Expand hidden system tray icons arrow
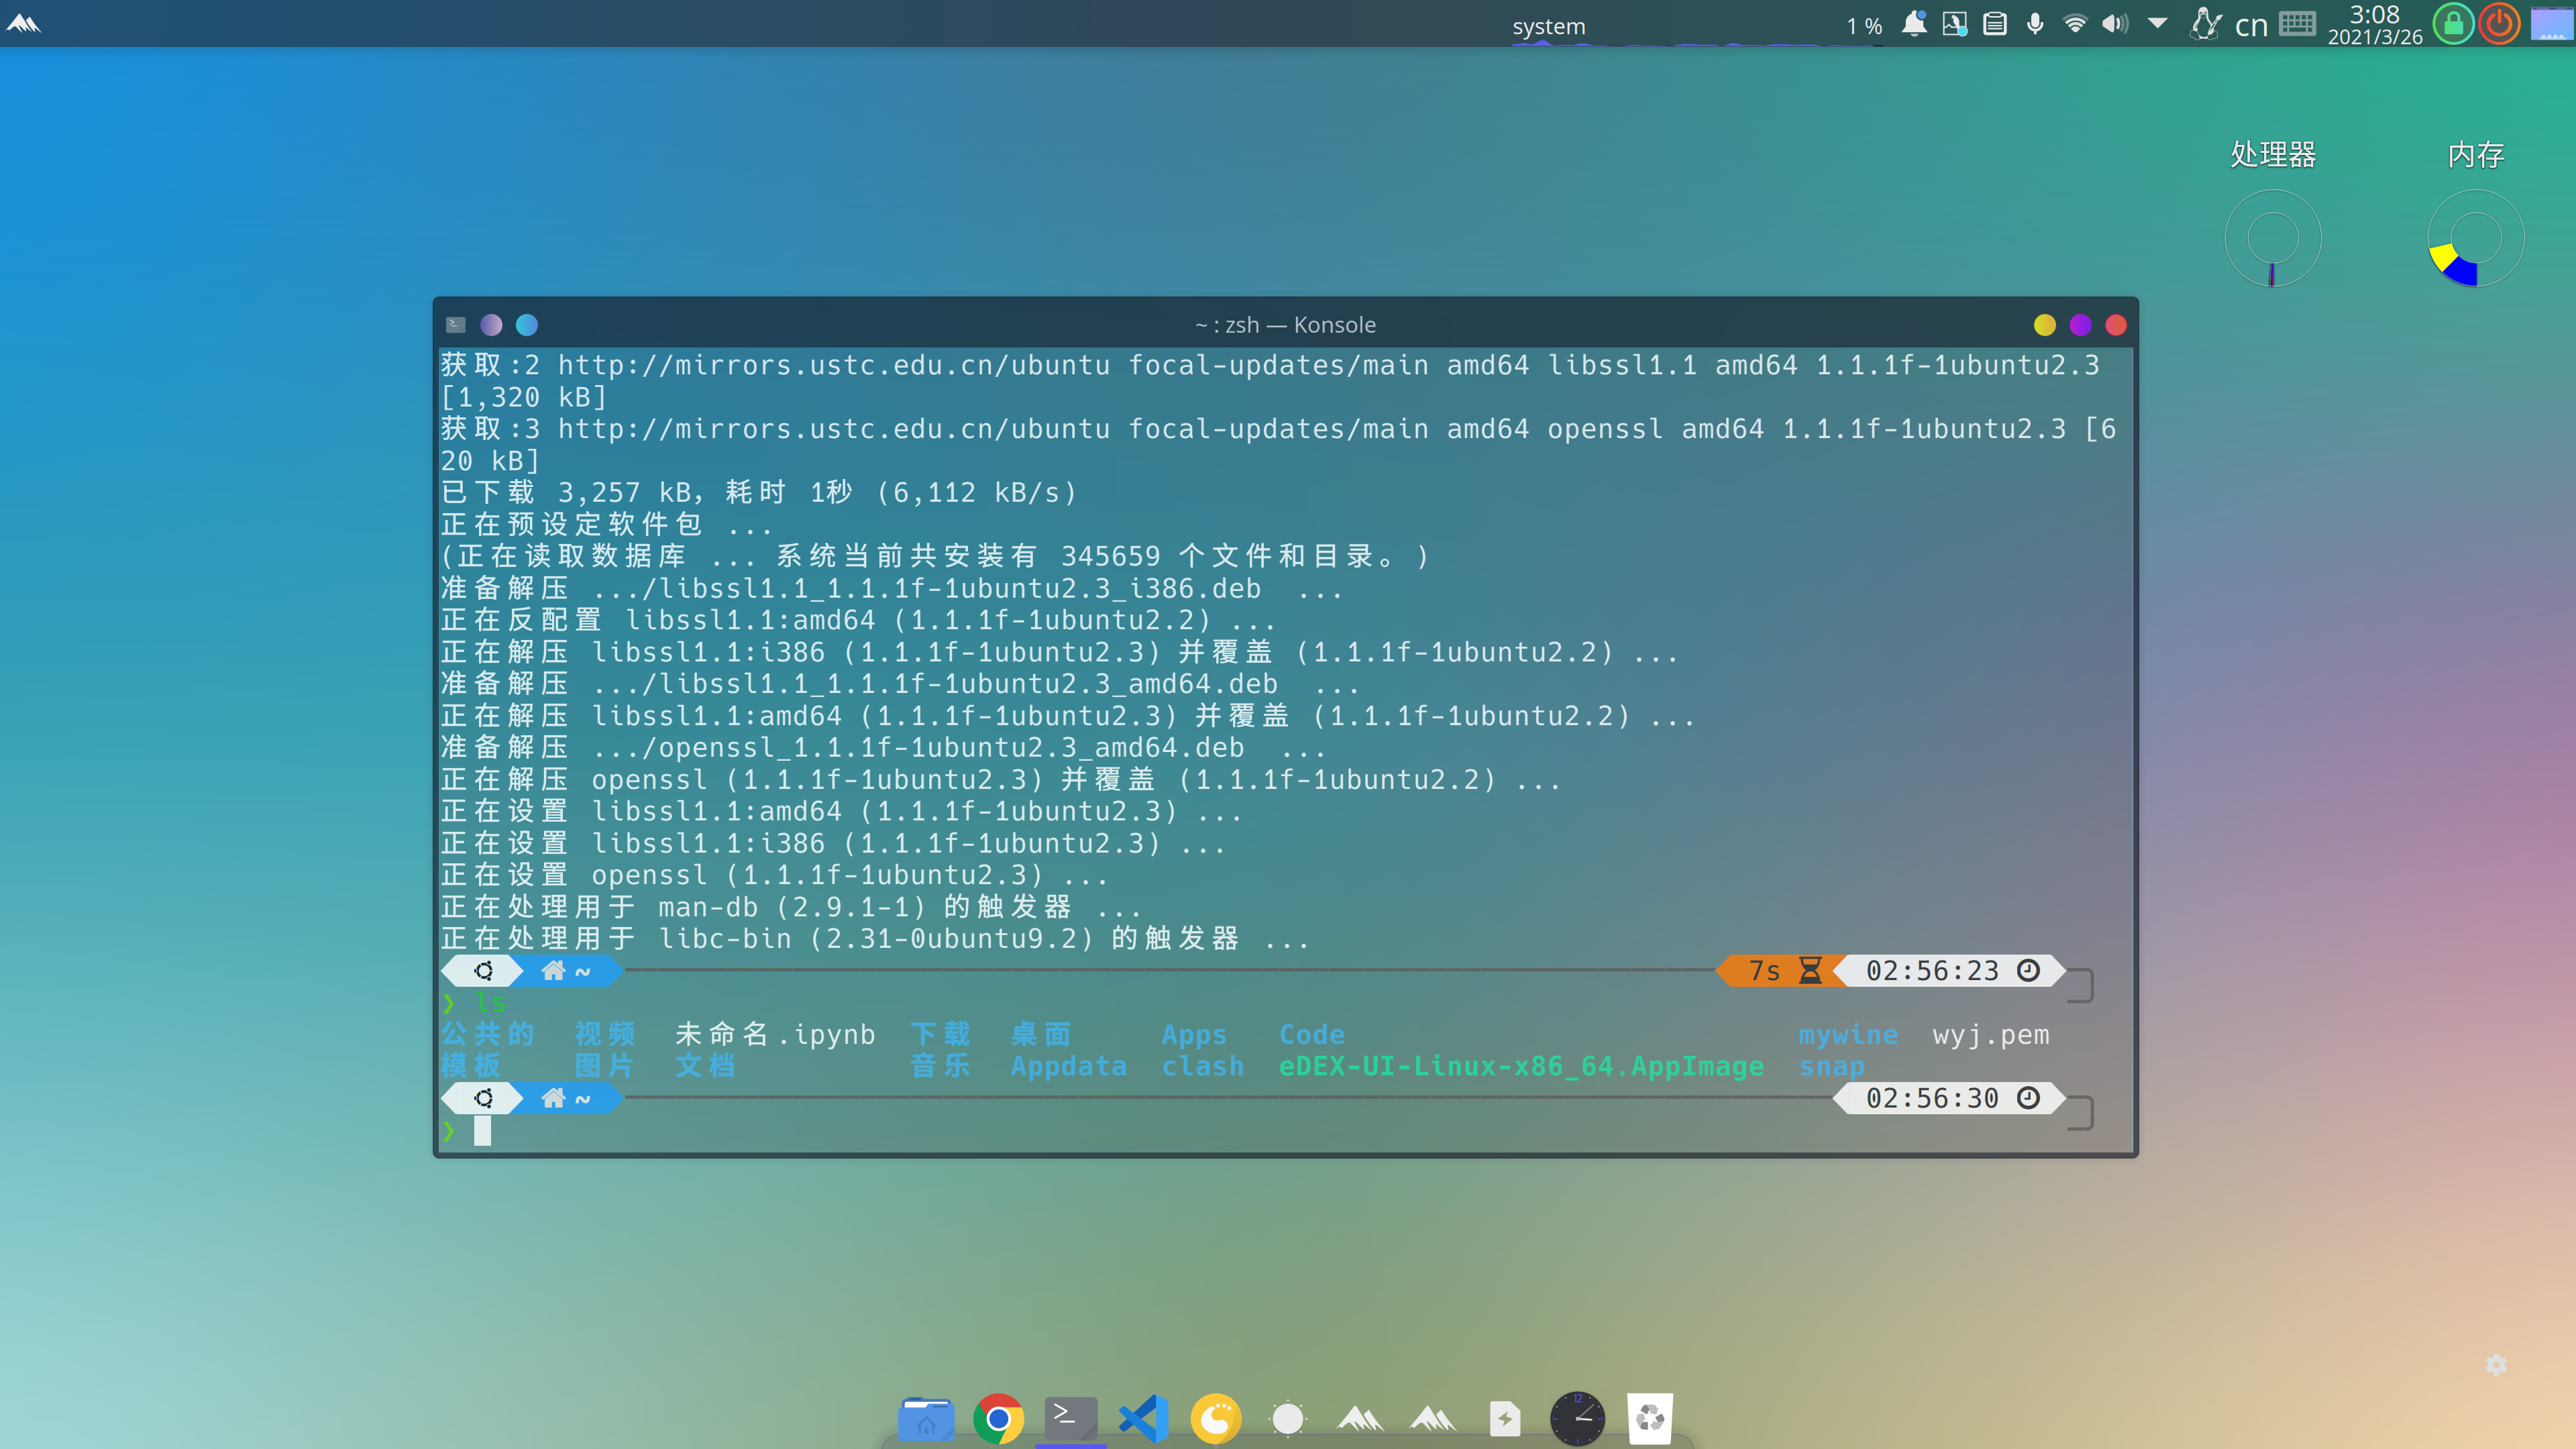This screenshot has height=1449, width=2576. click(x=2158, y=23)
